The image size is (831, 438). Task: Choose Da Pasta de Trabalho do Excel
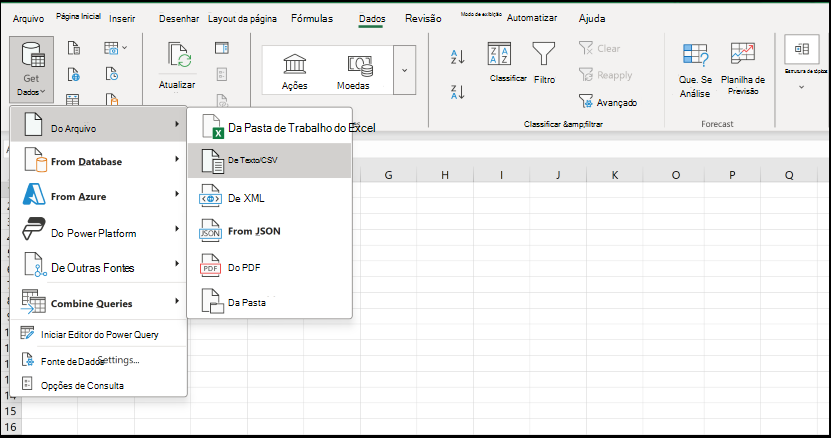coord(270,127)
